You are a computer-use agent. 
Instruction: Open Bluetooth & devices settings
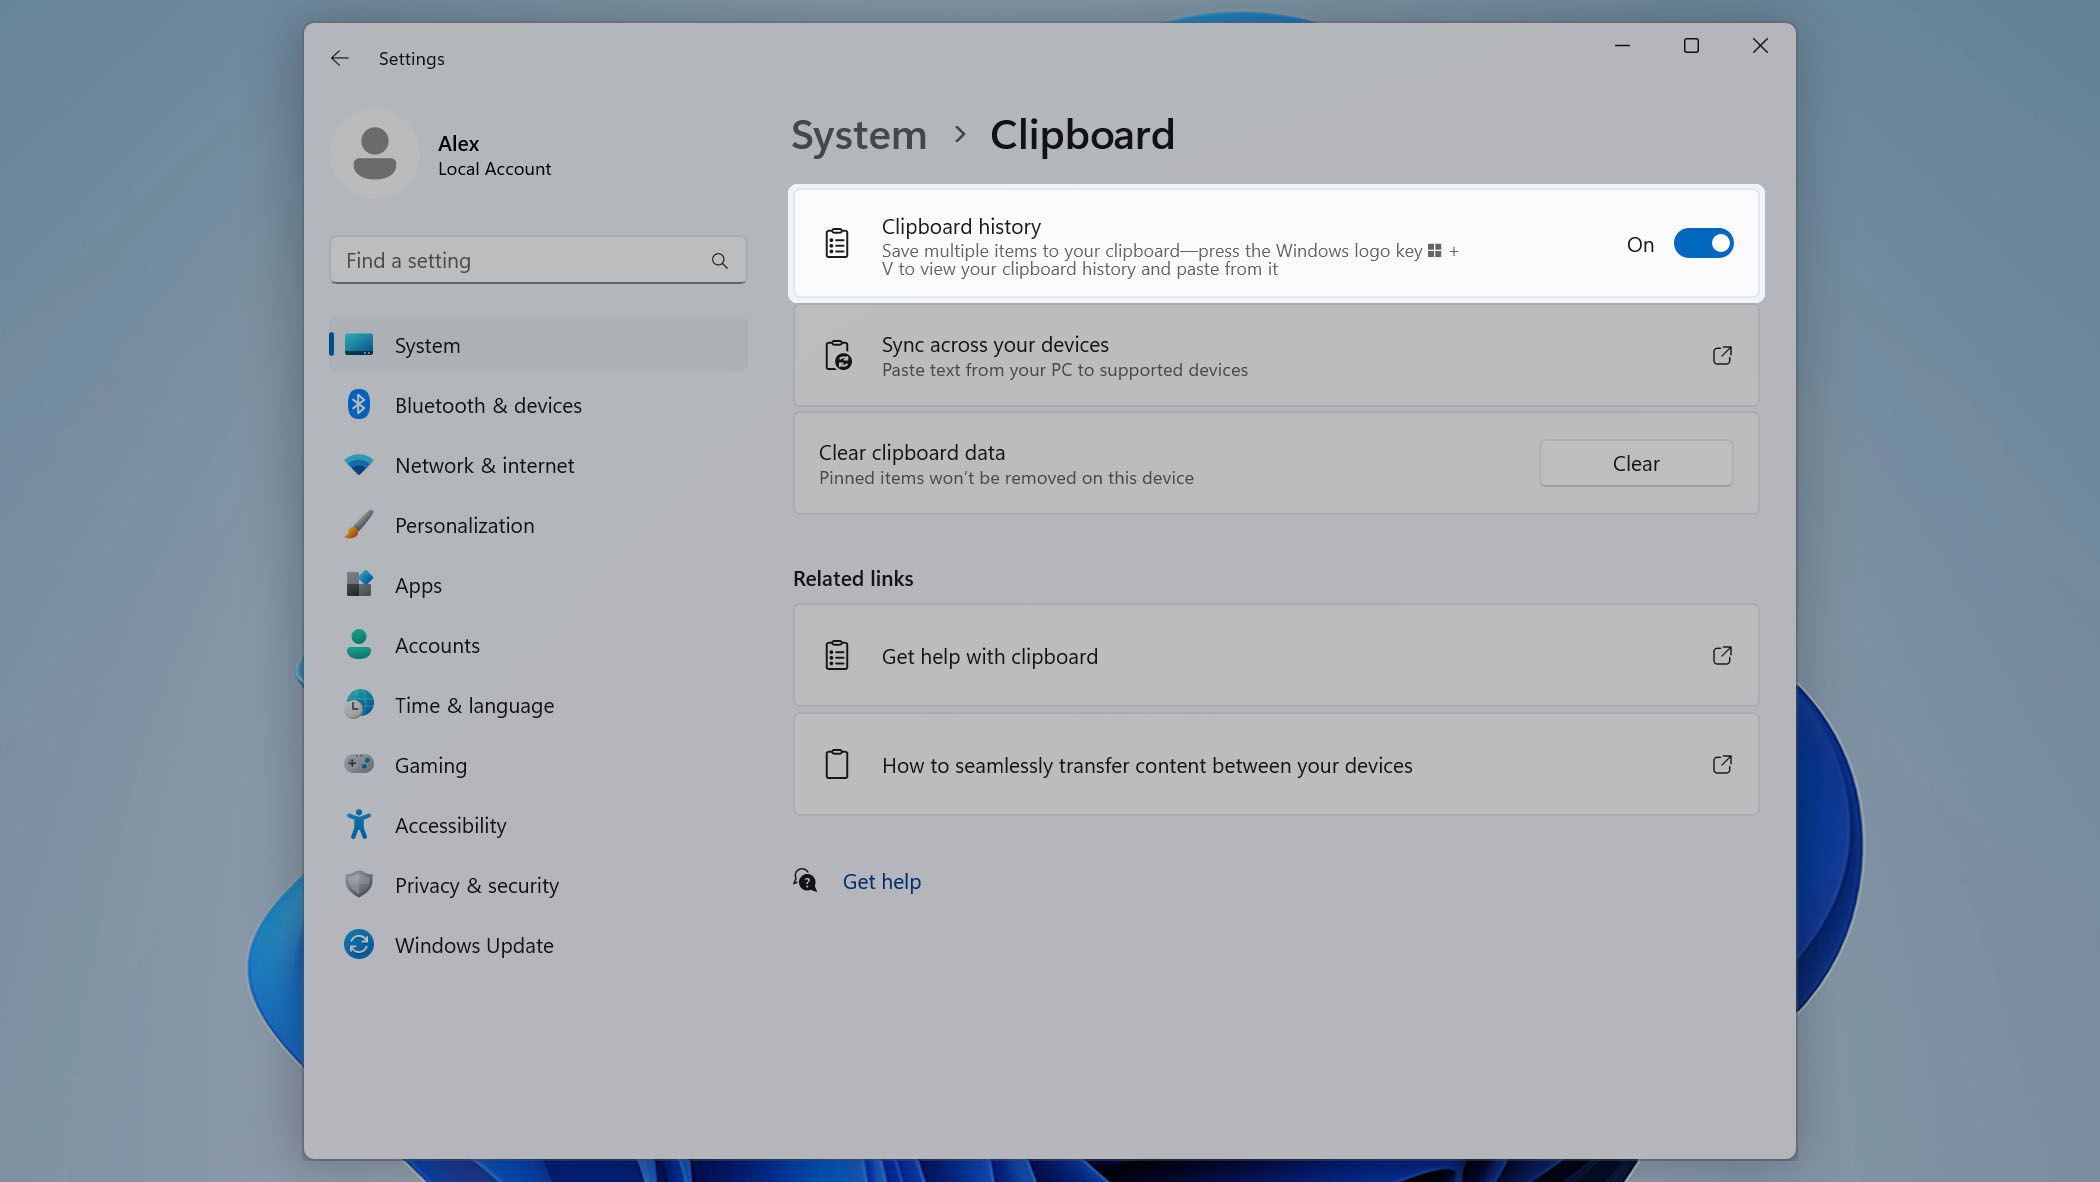pos(538,405)
